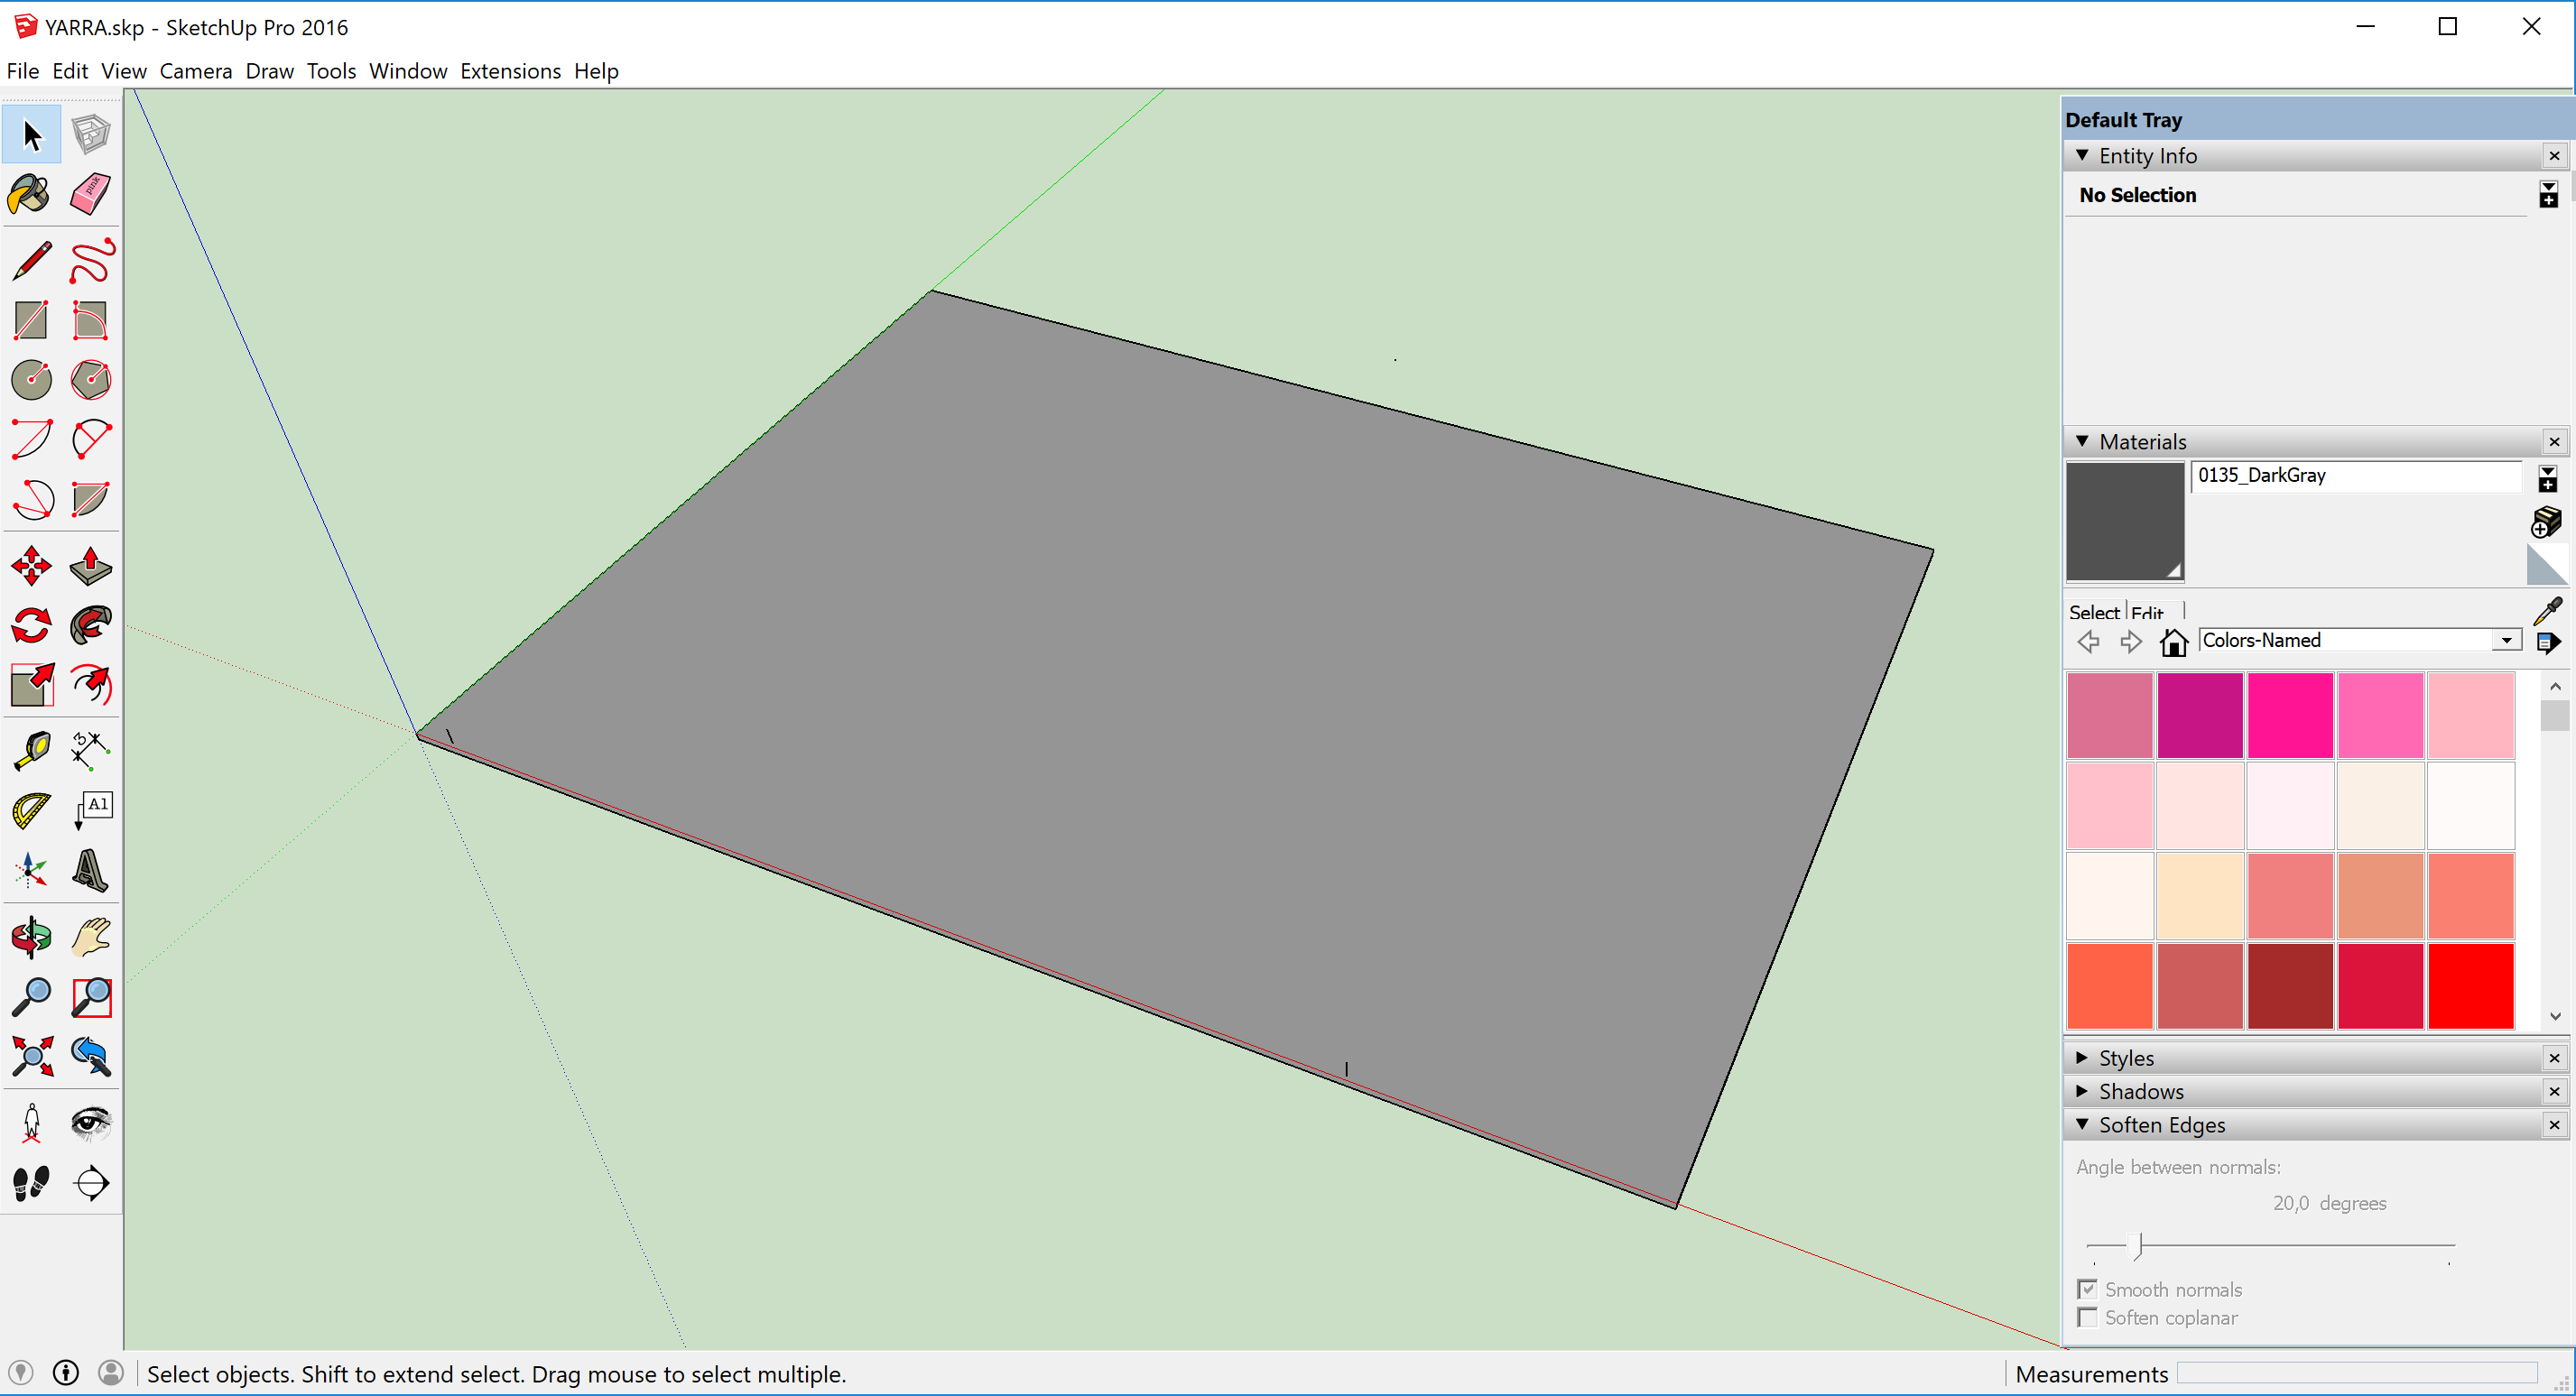The height and width of the screenshot is (1396, 2576).
Task: Select the Offset tool
Action: tap(91, 685)
